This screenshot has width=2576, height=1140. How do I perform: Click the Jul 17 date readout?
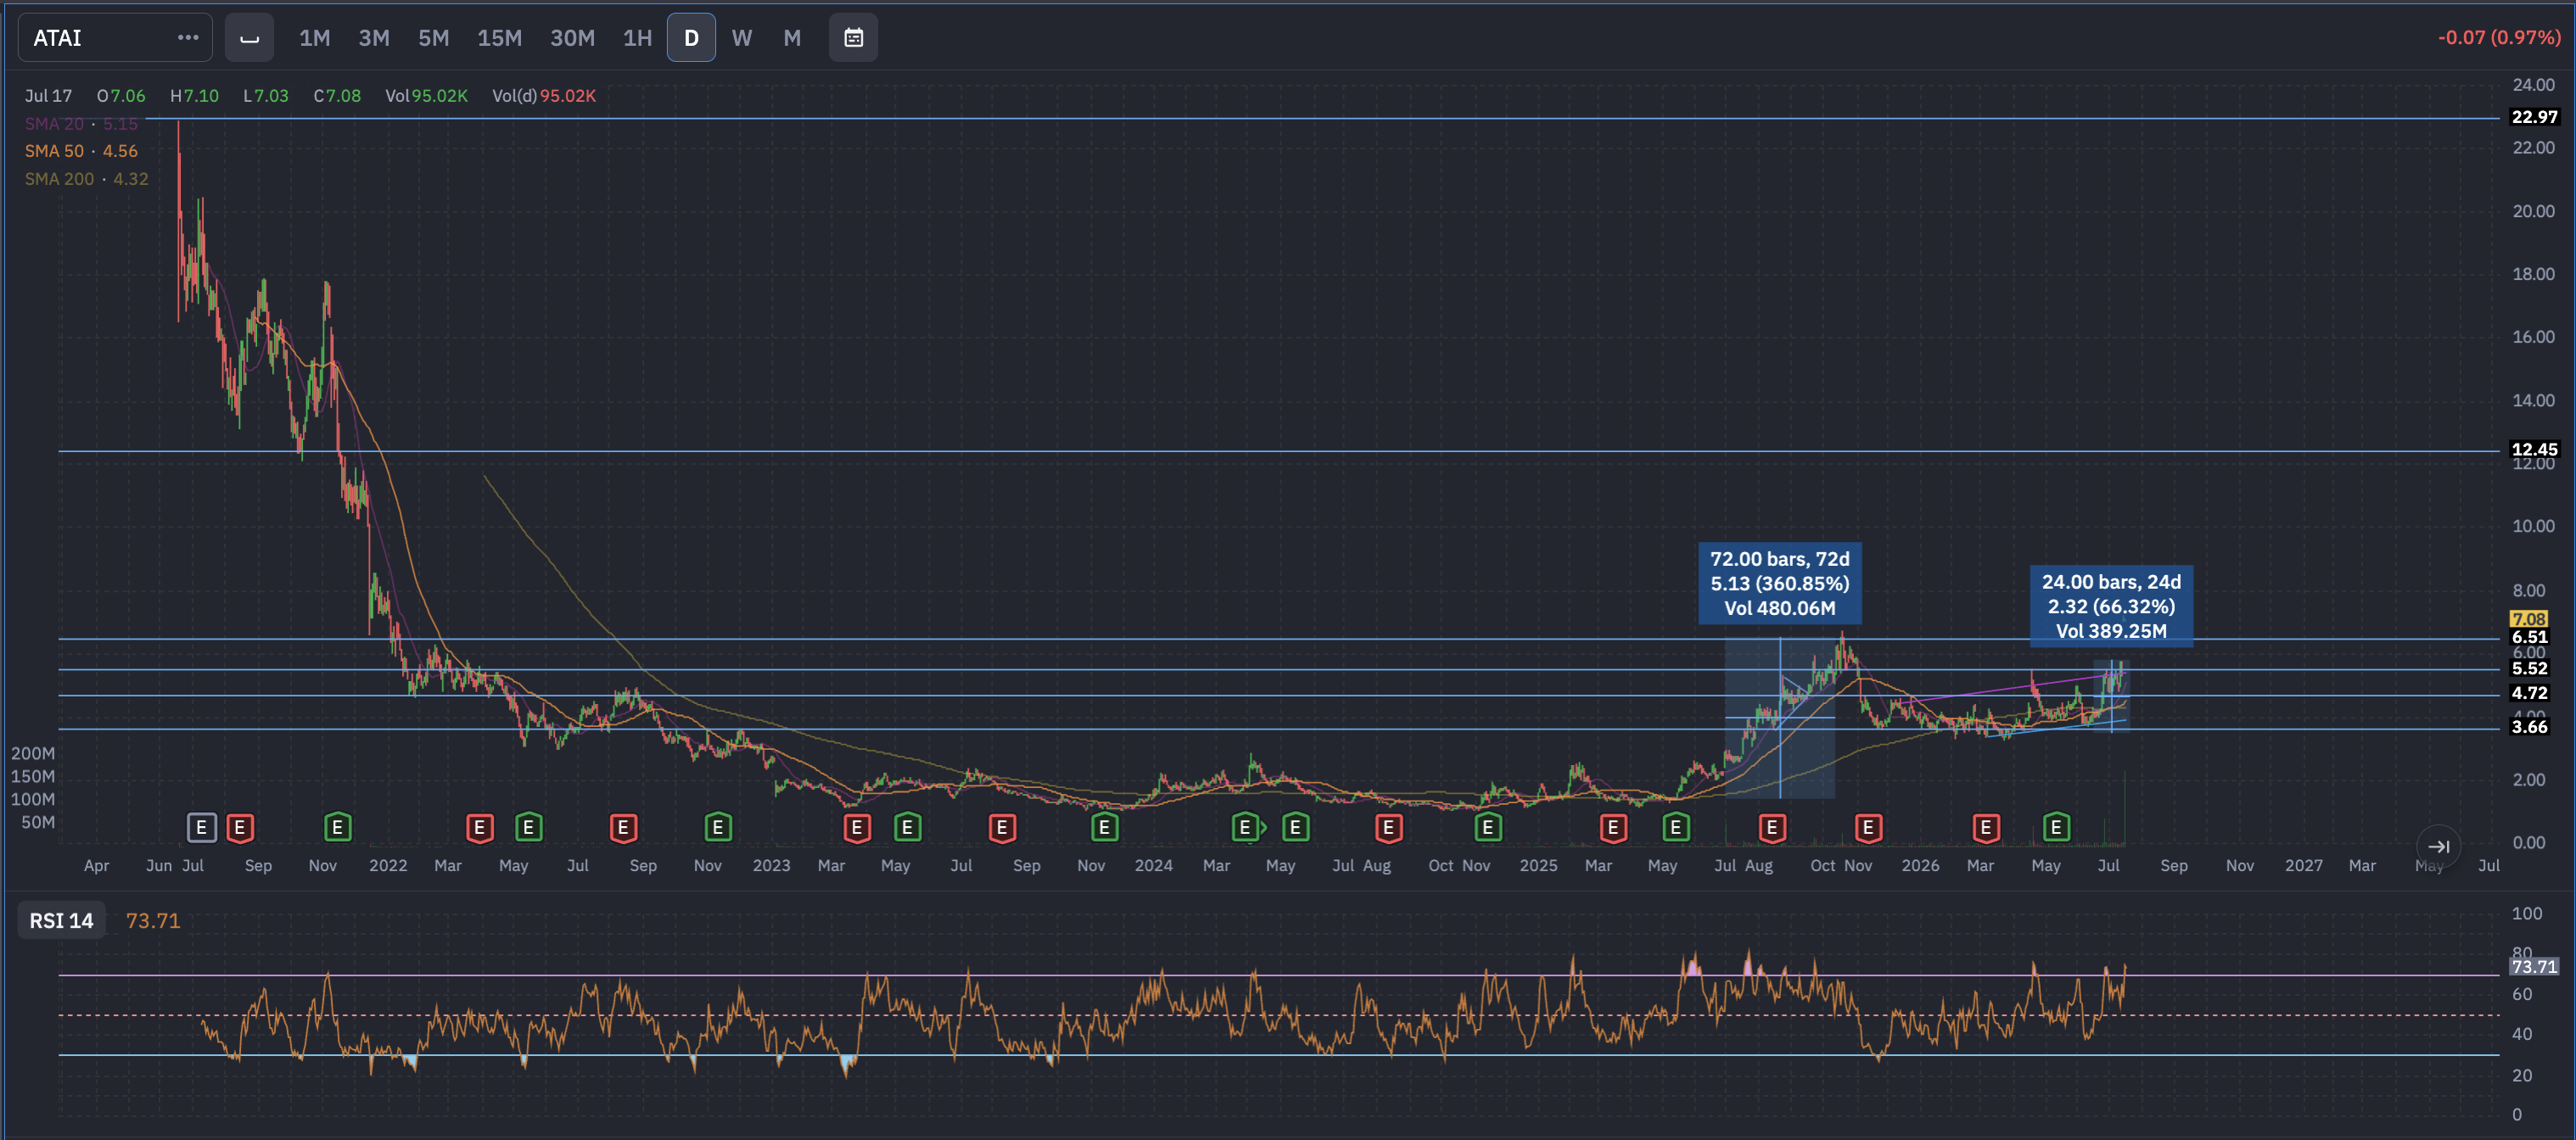[48, 96]
